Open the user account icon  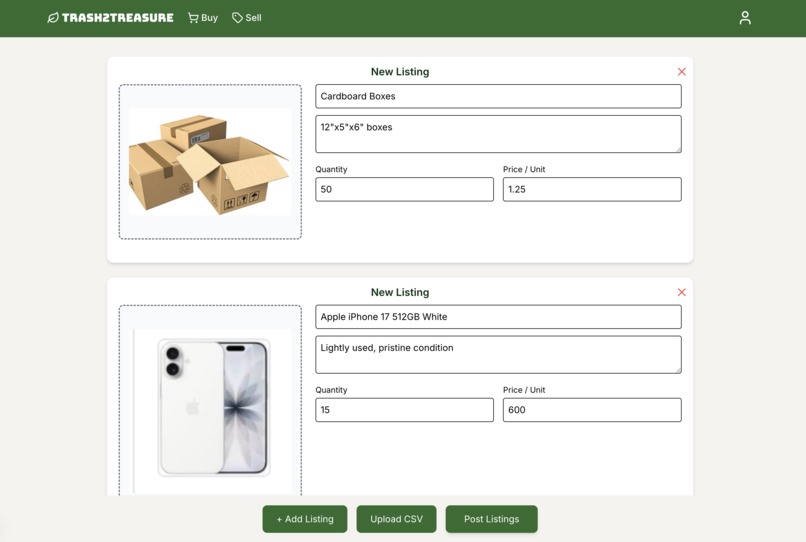(745, 18)
